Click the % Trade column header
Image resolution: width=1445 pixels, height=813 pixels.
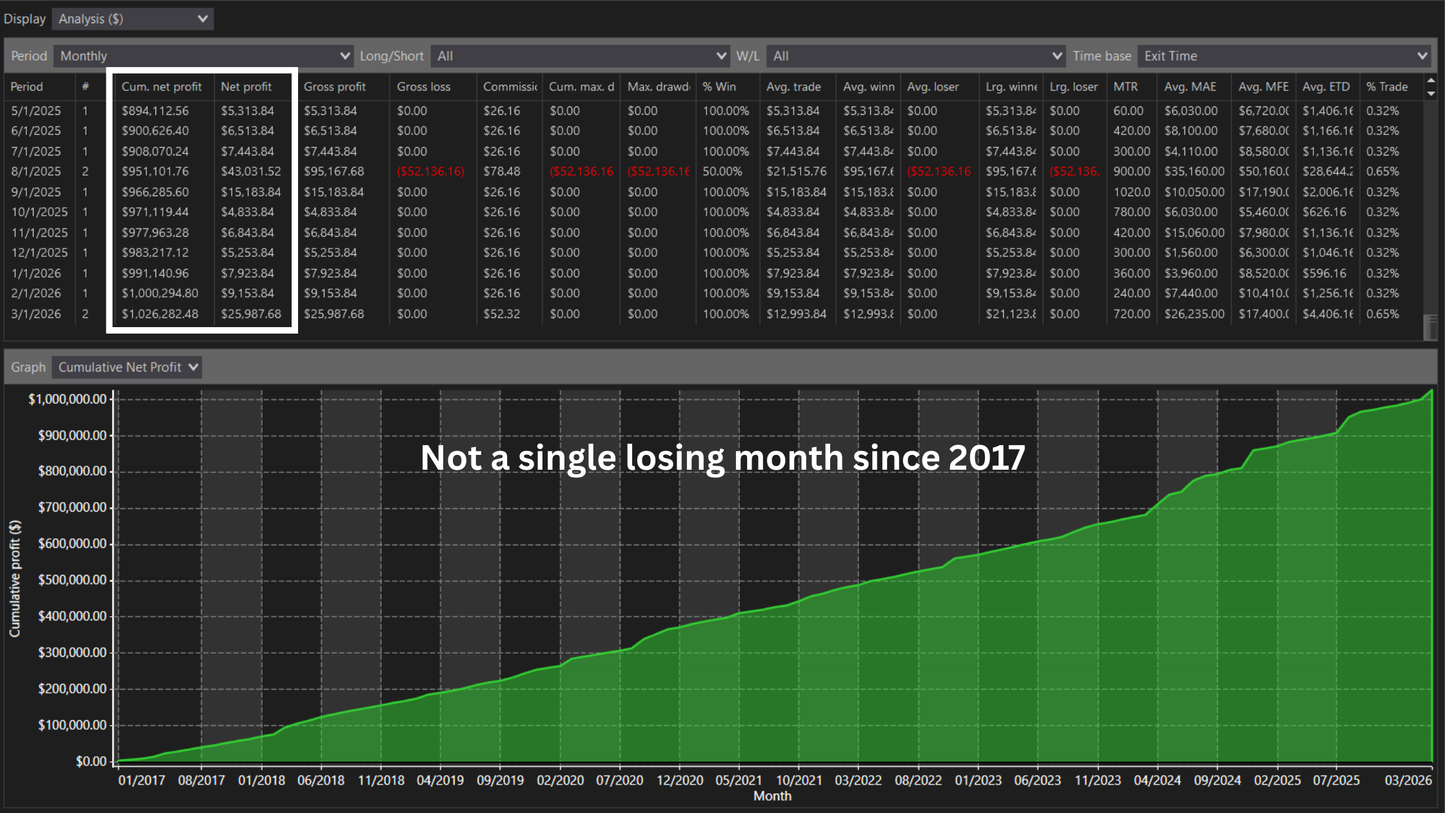coord(1391,87)
